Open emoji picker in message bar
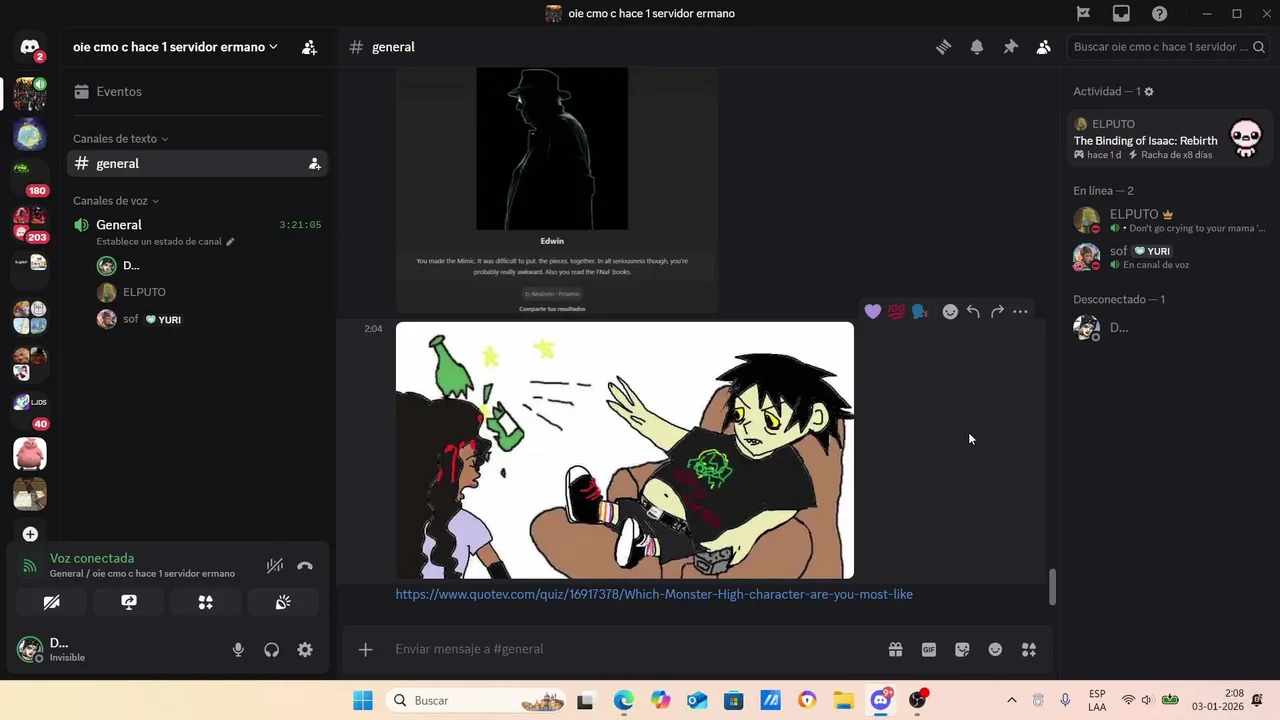The width and height of the screenshot is (1280, 720). click(x=995, y=649)
